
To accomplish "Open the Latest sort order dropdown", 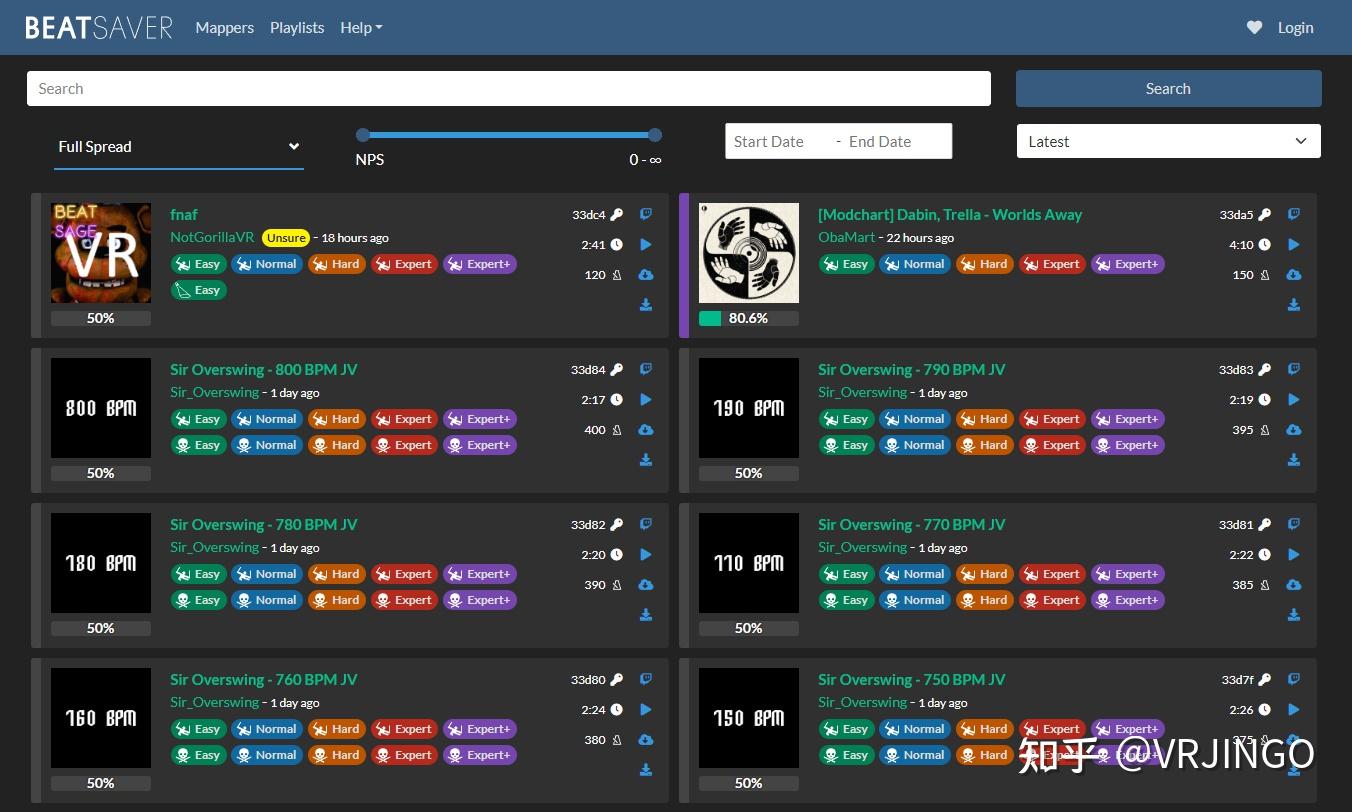I will [x=1168, y=141].
